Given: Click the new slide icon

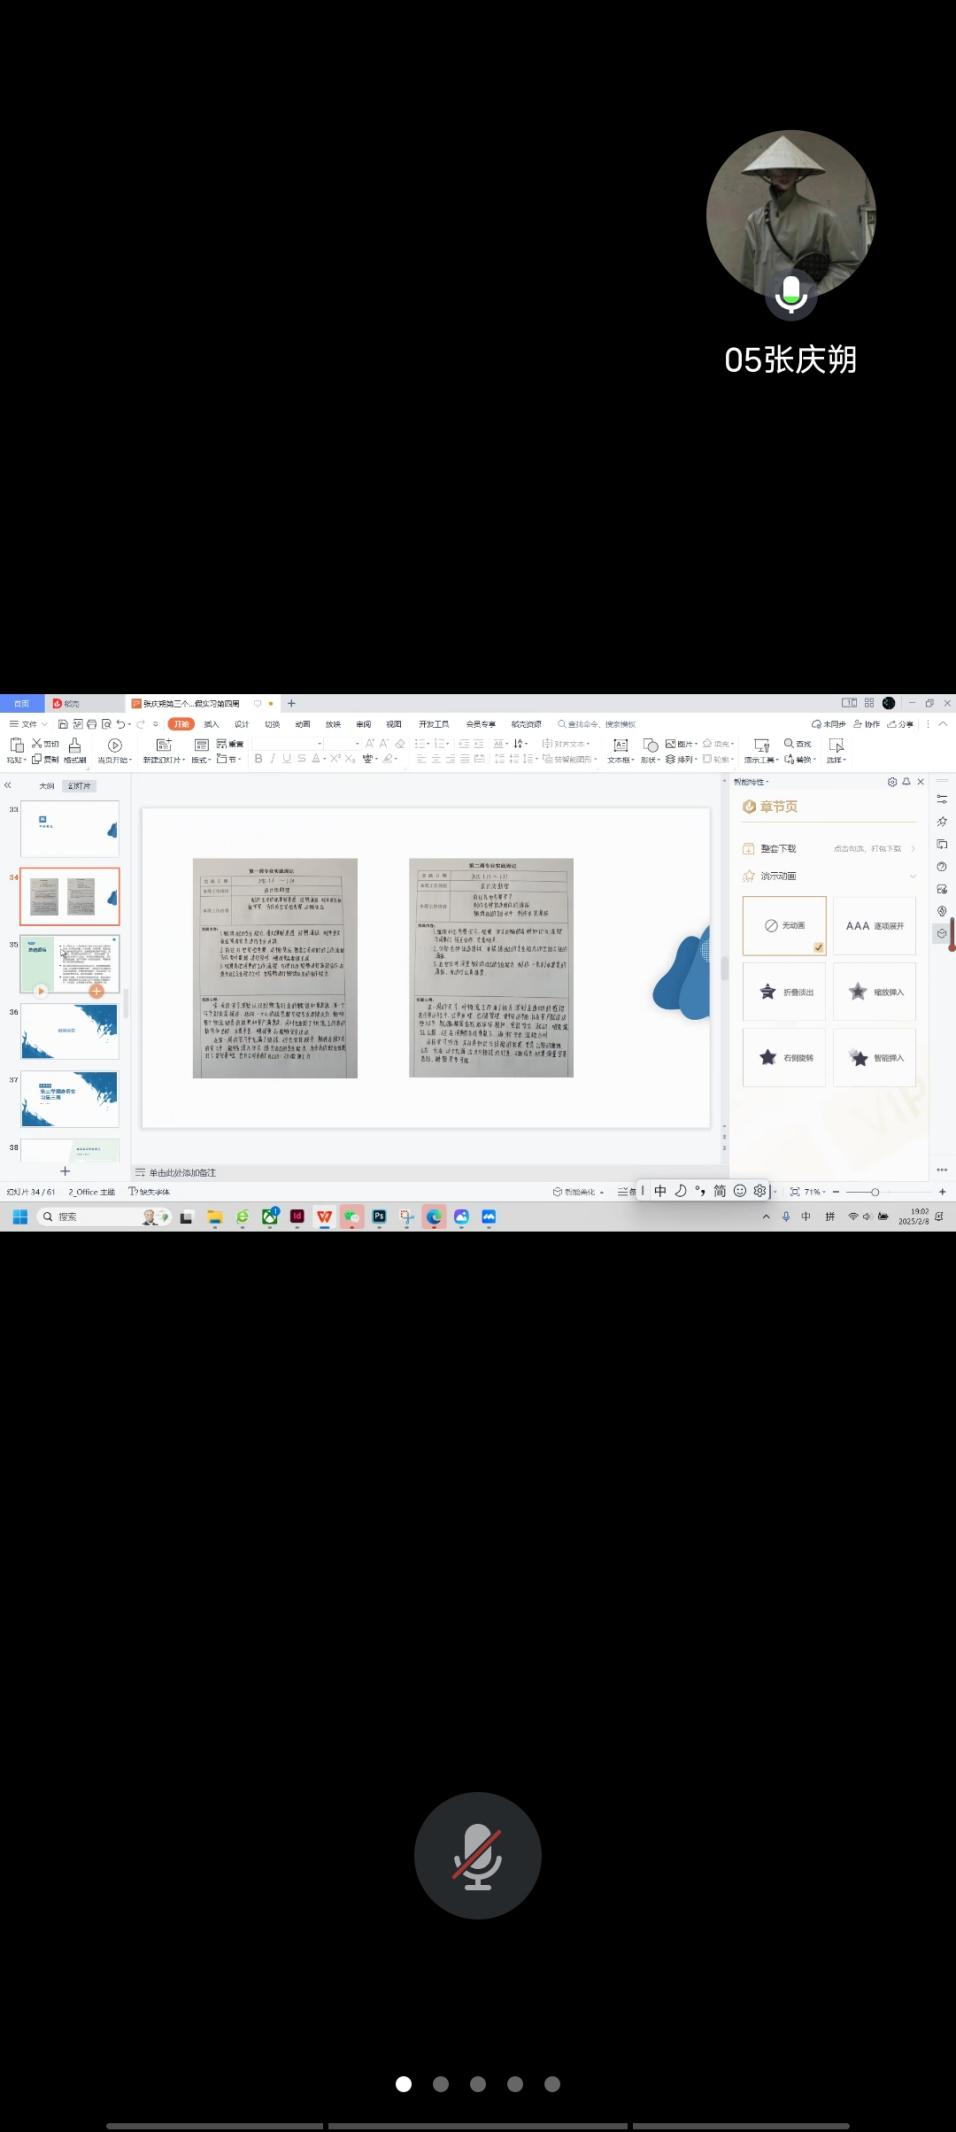Looking at the screenshot, I should point(164,745).
